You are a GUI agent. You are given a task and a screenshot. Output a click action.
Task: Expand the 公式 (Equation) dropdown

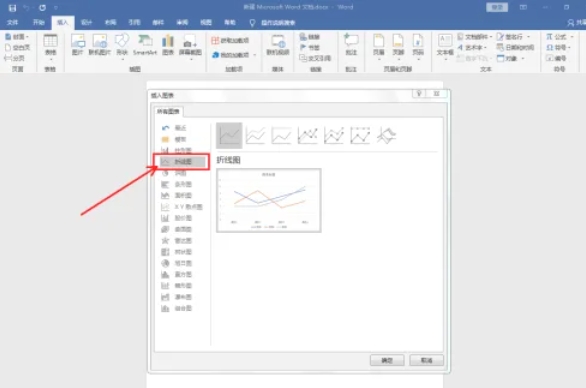tap(572, 37)
